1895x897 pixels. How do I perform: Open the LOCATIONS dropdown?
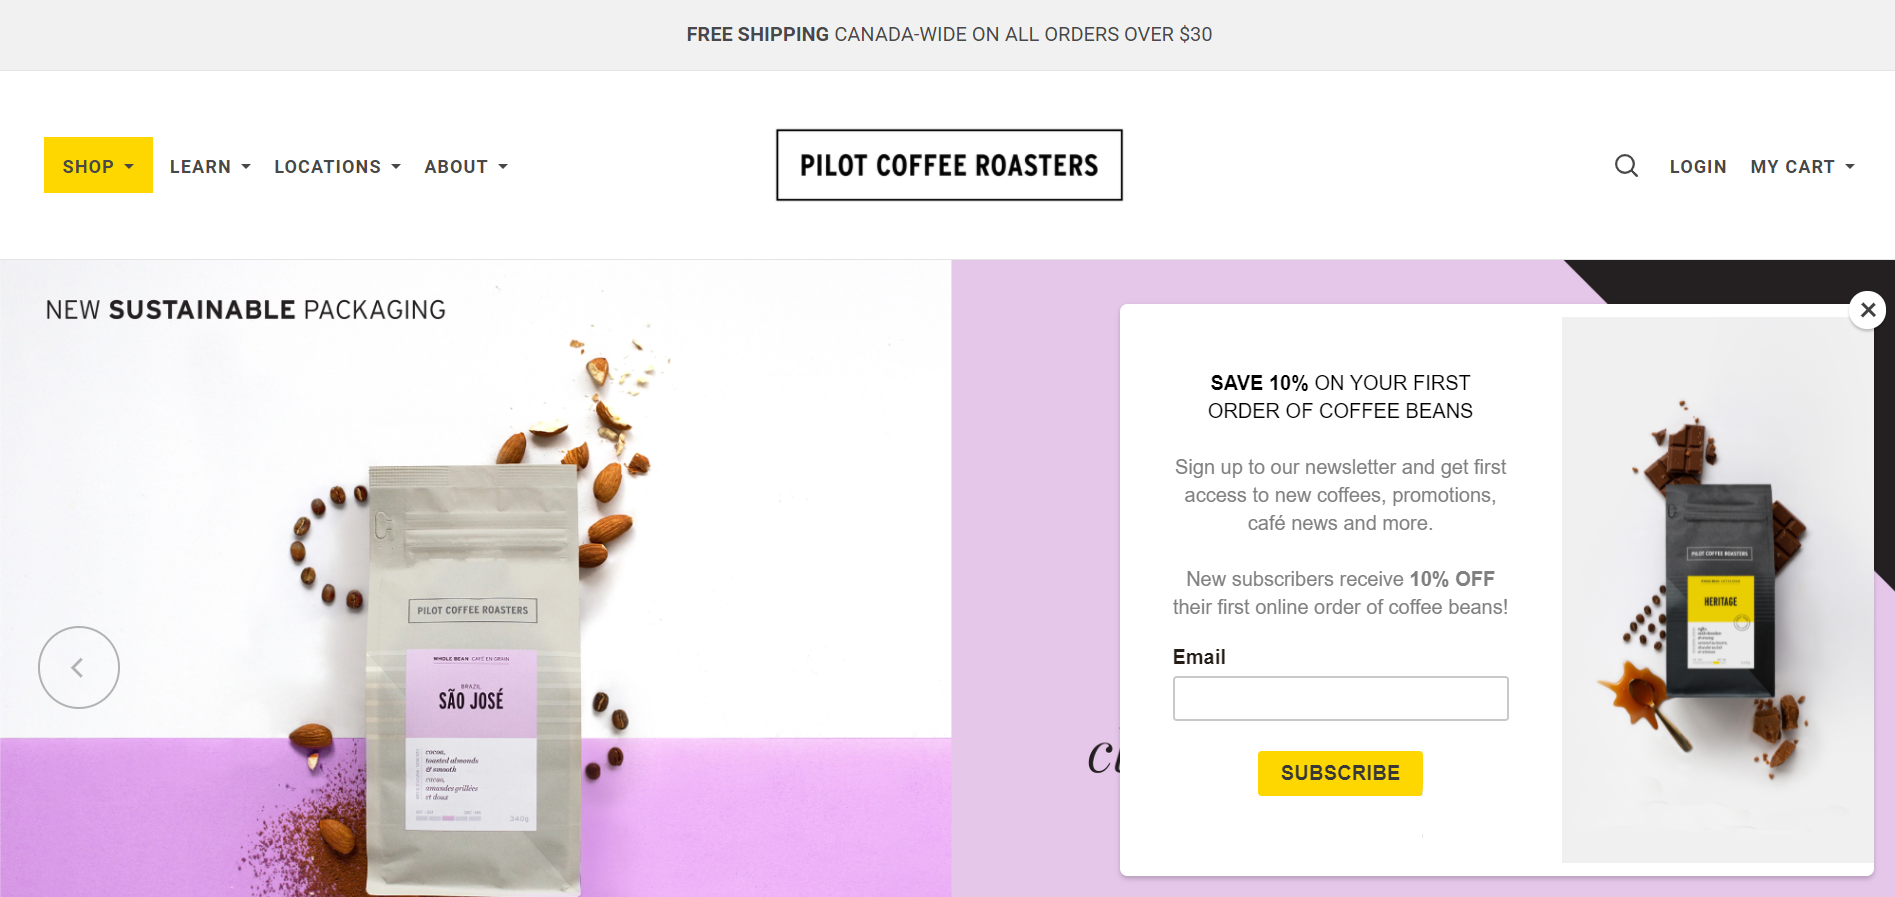point(337,167)
